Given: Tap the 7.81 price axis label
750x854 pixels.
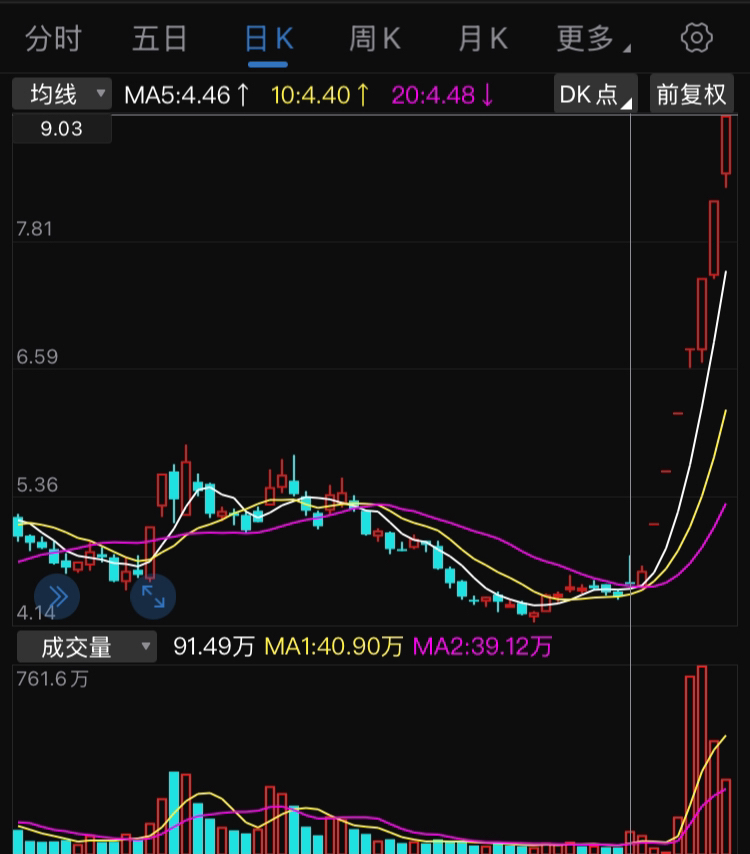Looking at the screenshot, I should tap(34, 229).
